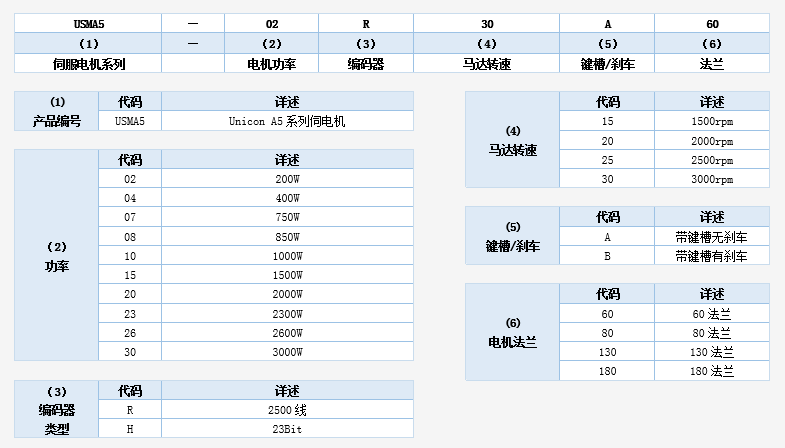Select the 3000W power description cell
The height and width of the screenshot is (448, 785).
(x=287, y=351)
